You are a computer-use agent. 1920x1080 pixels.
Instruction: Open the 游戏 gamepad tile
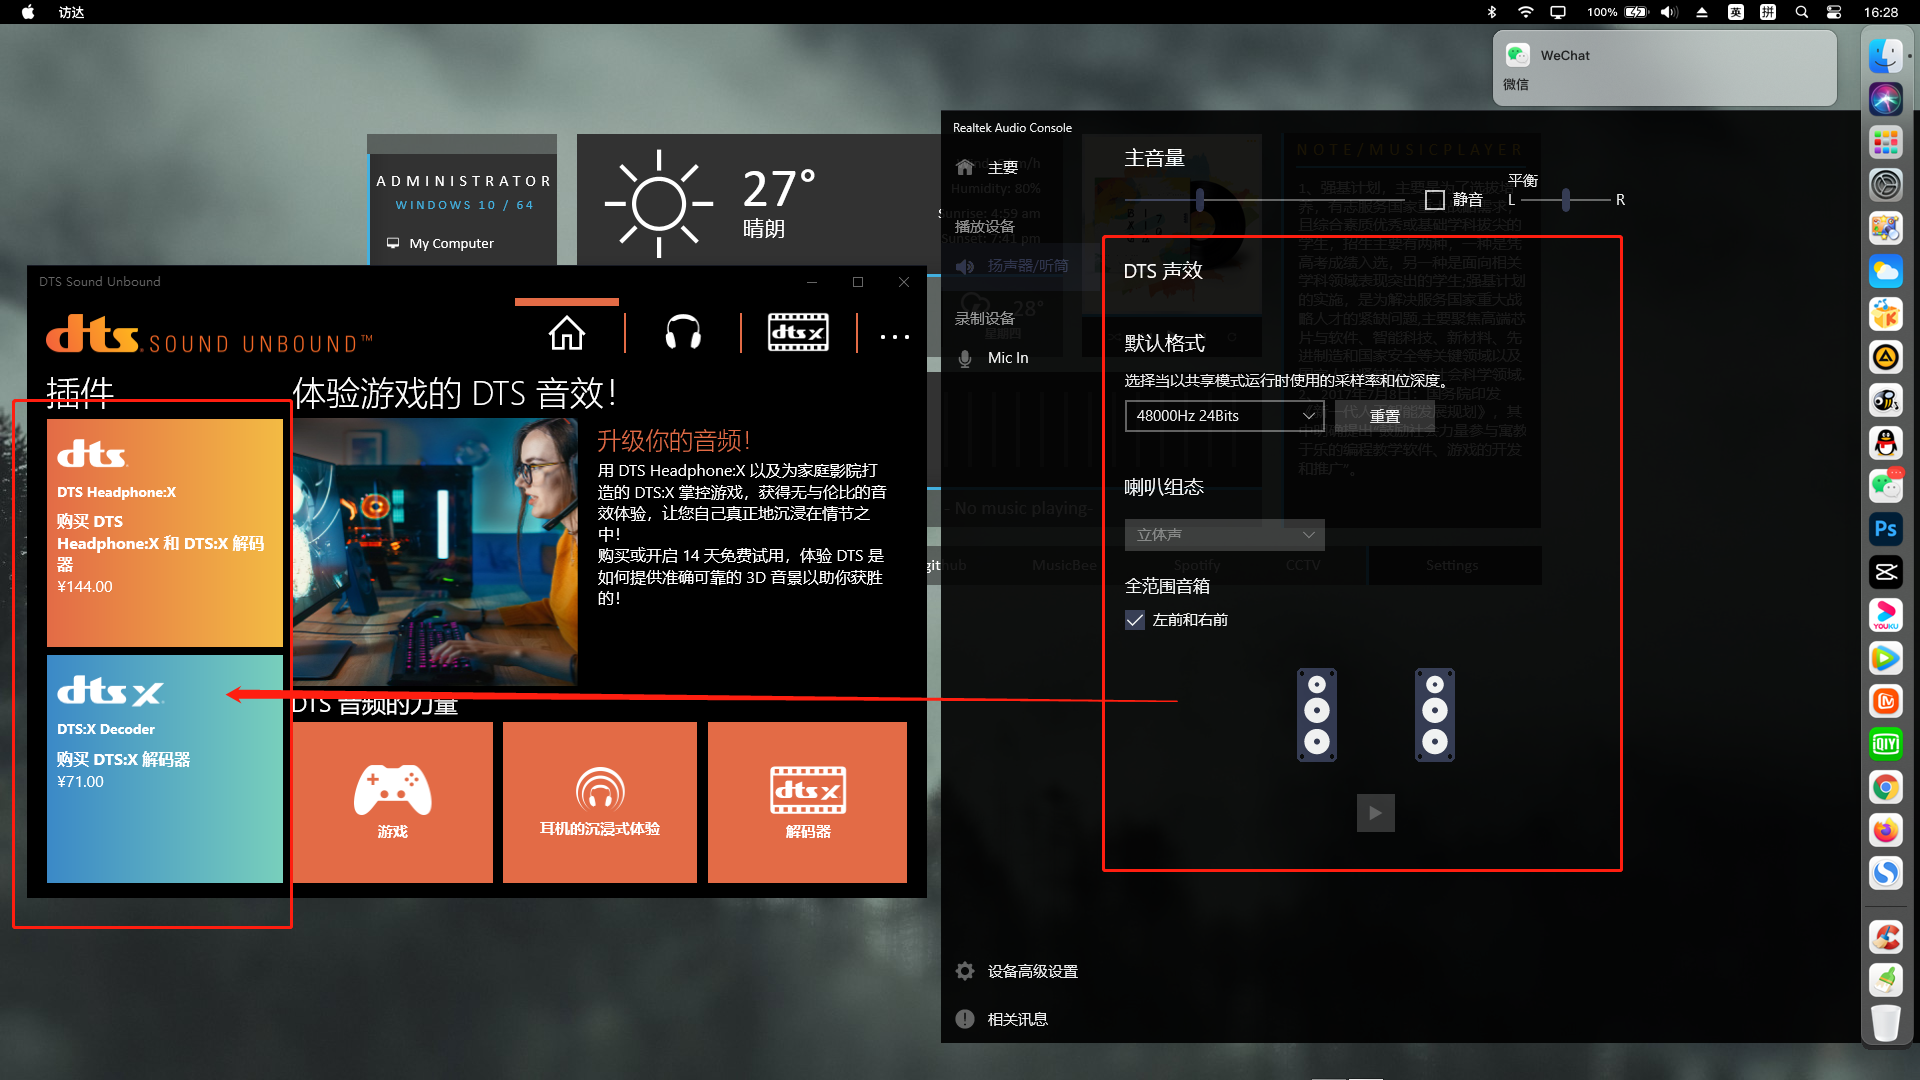393,802
